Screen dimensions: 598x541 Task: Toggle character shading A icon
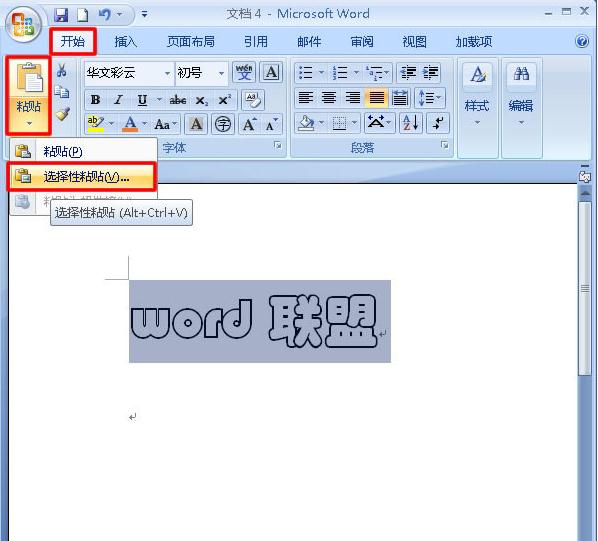point(196,124)
